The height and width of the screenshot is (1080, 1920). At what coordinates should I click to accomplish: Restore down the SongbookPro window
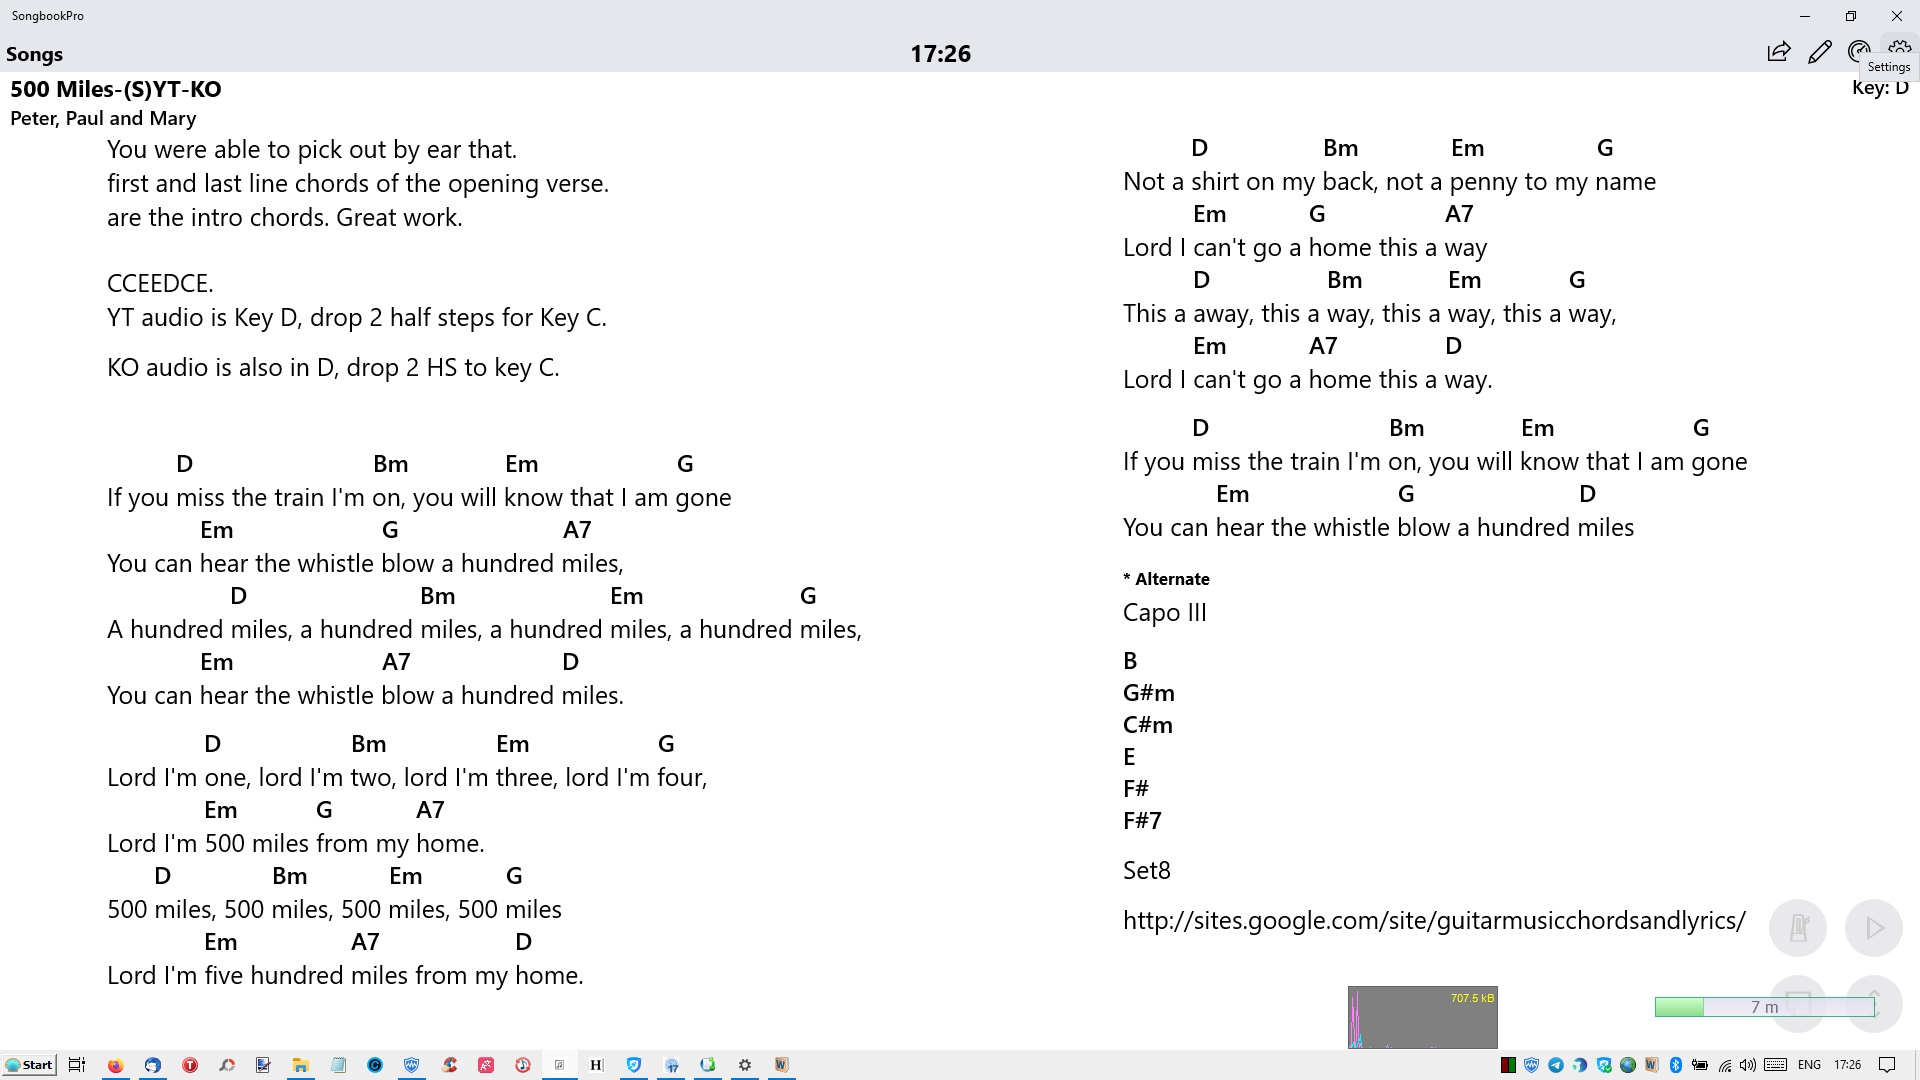click(1851, 16)
